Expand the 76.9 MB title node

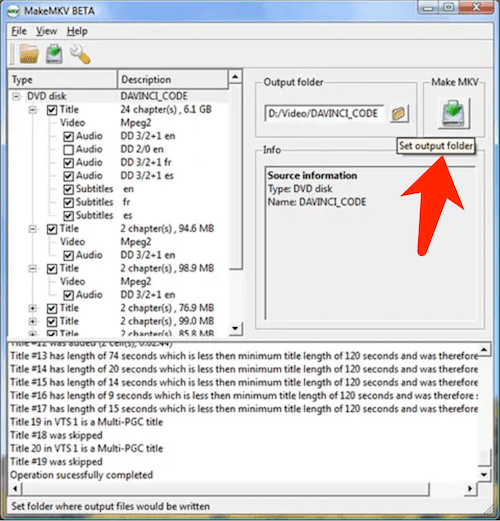click(33, 308)
